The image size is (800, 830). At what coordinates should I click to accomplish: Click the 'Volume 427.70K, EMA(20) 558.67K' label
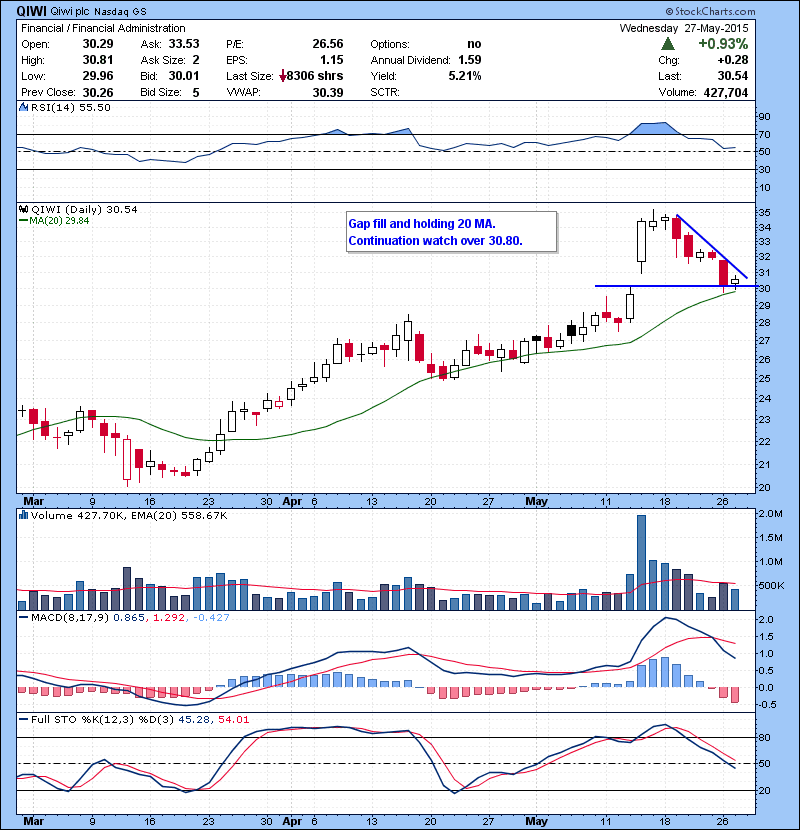click(129, 515)
